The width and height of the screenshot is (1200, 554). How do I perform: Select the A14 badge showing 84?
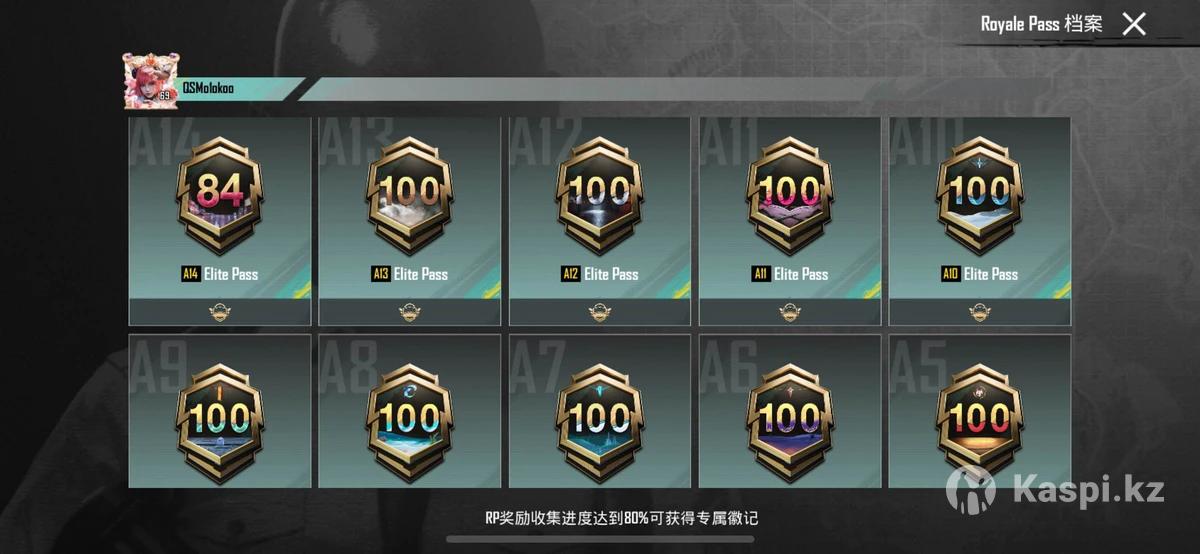click(219, 198)
